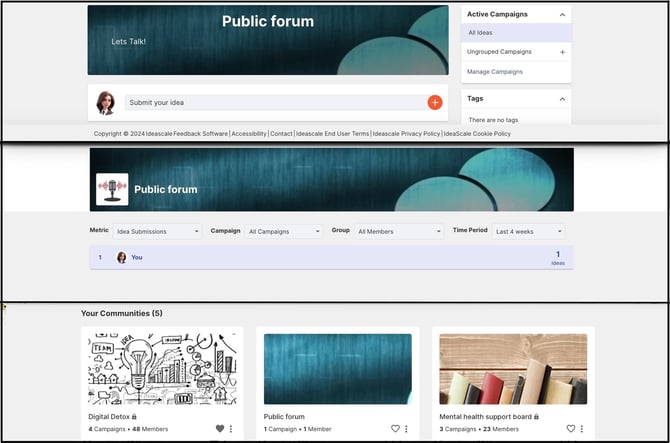
Task: Open Manage Campaigns link
Action: (495, 72)
